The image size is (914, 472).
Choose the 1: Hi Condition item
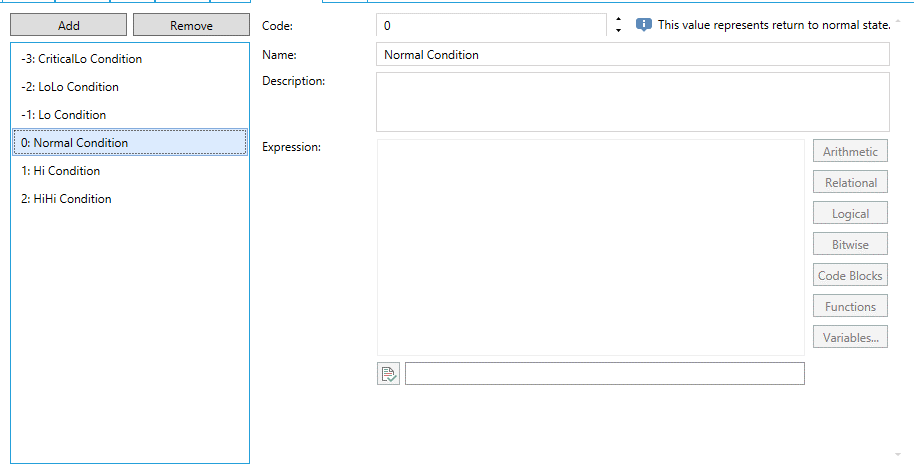tap(61, 171)
